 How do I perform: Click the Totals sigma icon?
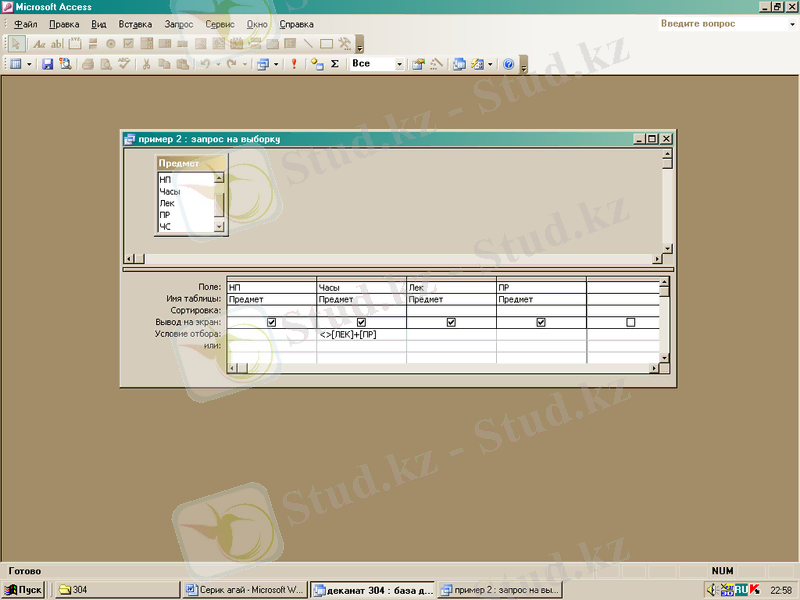coord(334,64)
